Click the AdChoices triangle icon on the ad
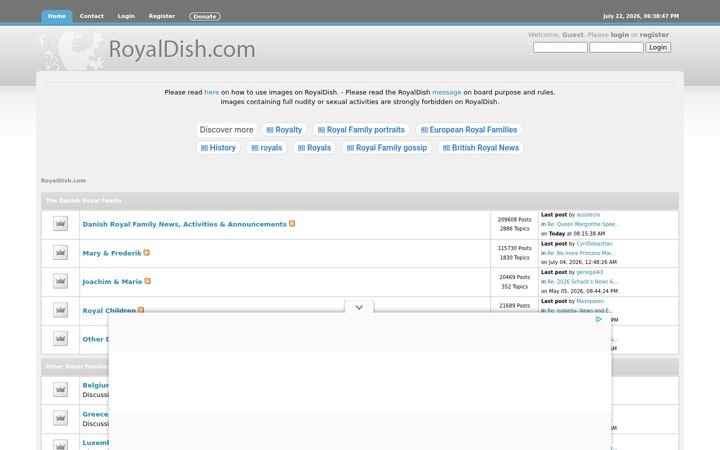The width and height of the screenshot is (720, 450). pyautogui.click(x=598, y=319)
